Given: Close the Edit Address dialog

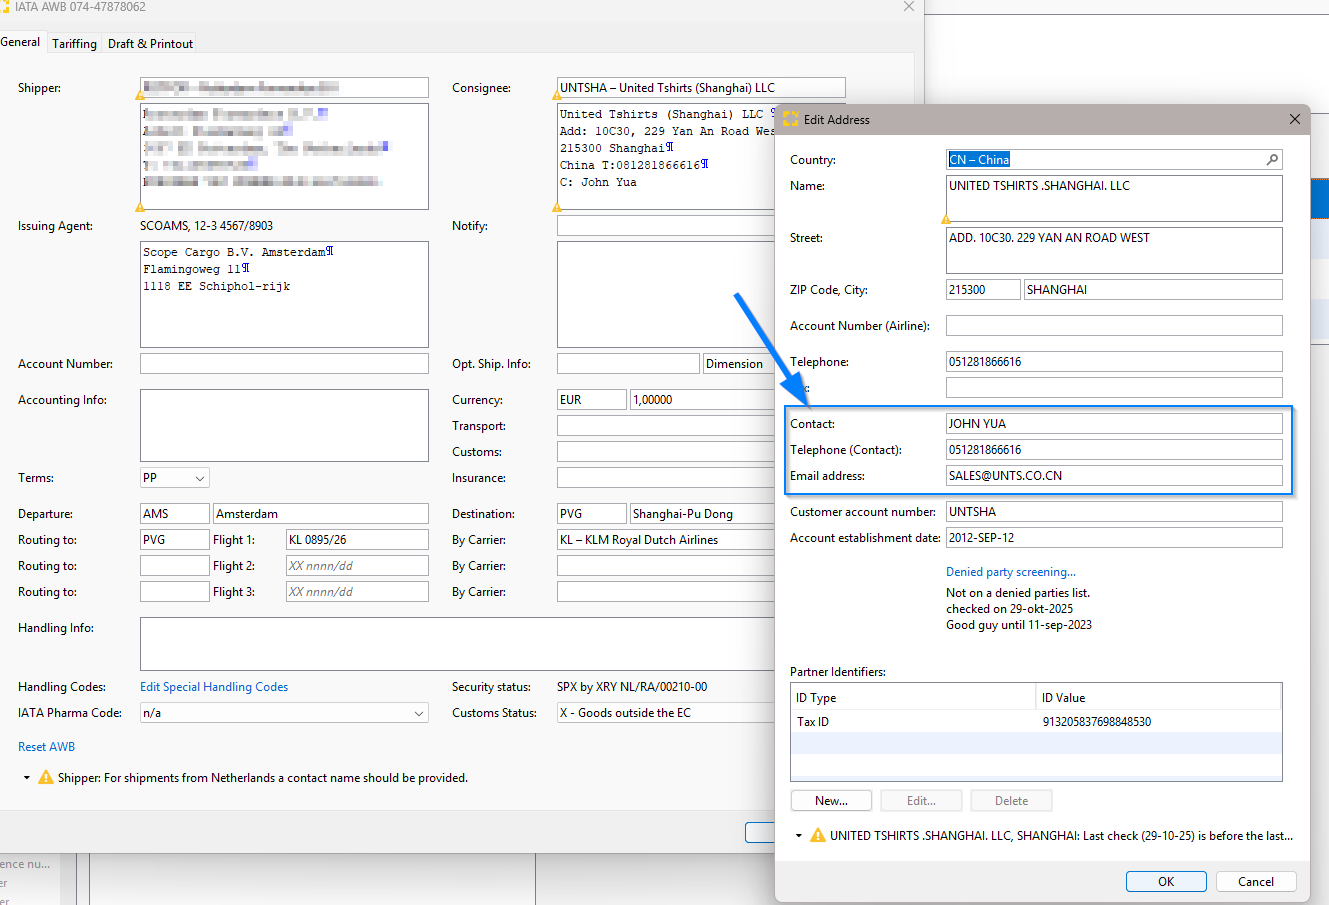Looking at the screenshot, I should [x=1295, y=119].
